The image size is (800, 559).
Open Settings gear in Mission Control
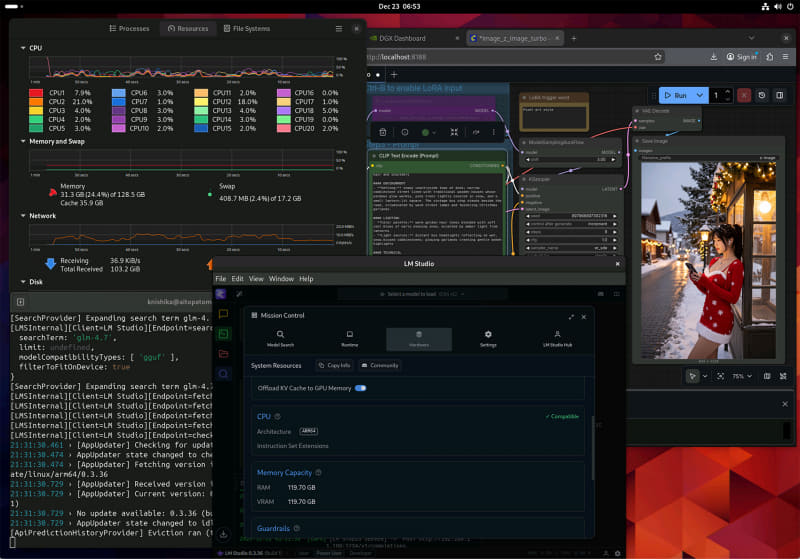tap(488, 339)
